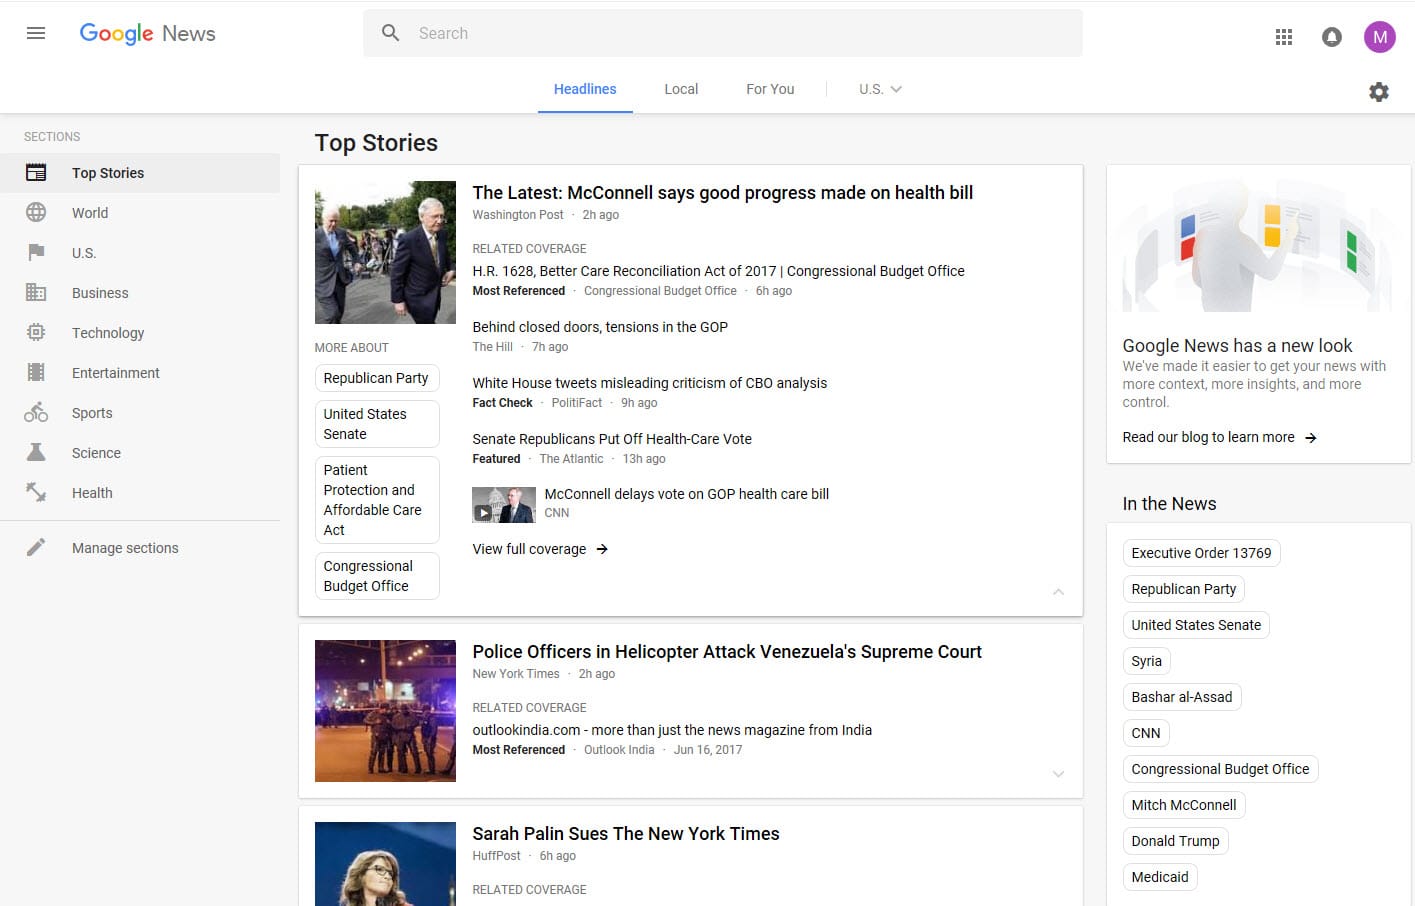Click the search input field
The width and height of the screenshot is (1415, 906).
click(x=740, y=33)
